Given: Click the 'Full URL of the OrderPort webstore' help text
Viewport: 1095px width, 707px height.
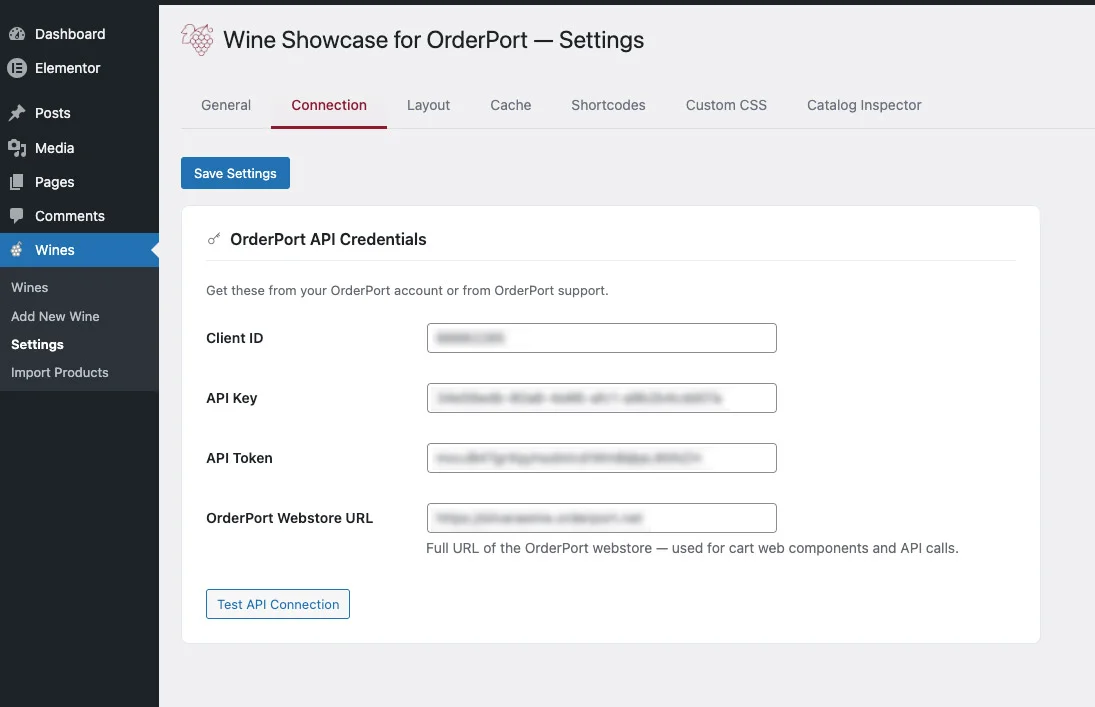Looking at the screenshot, I should (692, 548).
